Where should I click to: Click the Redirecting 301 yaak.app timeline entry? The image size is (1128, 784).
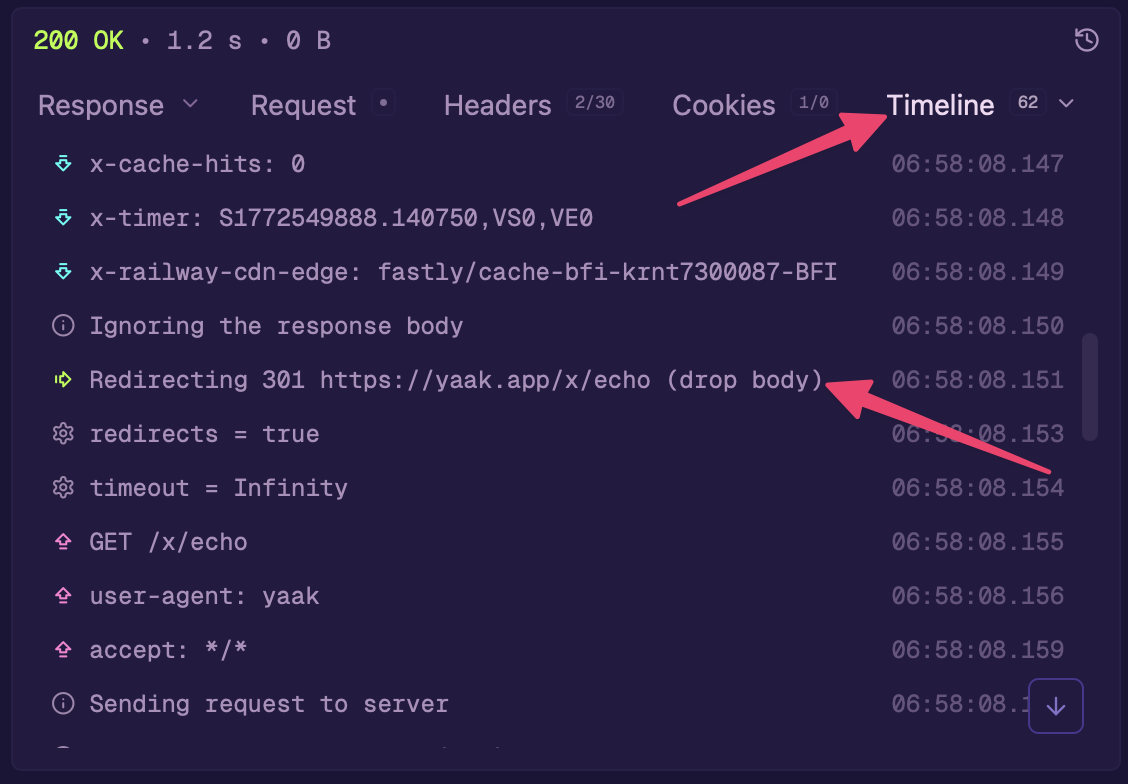(x=455, y=380)
